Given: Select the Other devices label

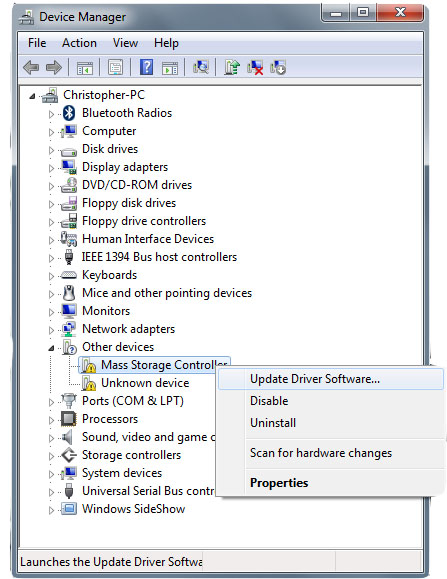Looking at the screenshot, I should pos(118,347).
